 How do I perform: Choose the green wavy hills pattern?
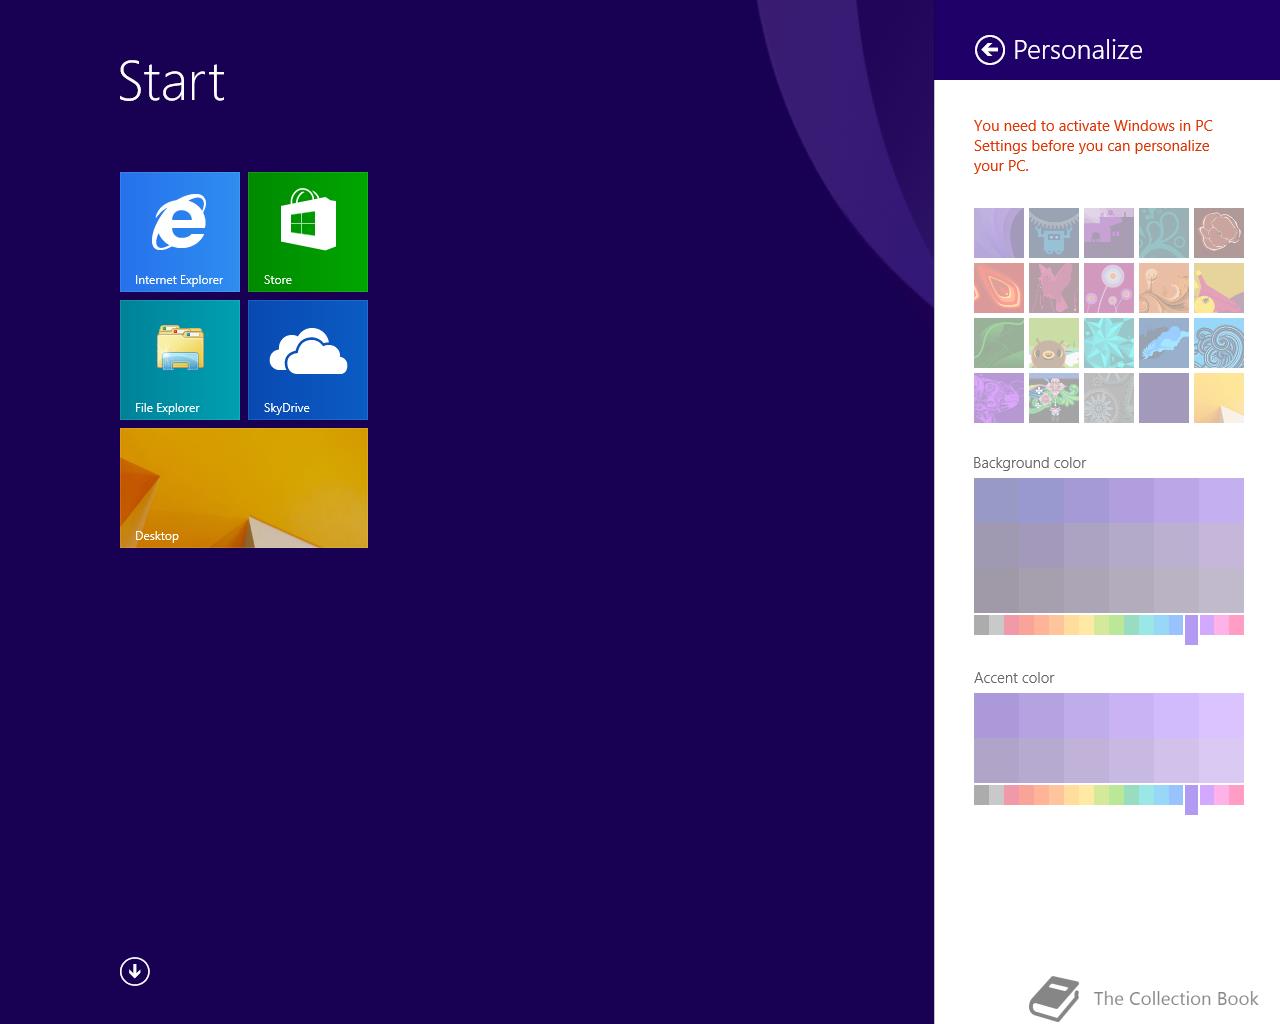[x=999, y=343]
